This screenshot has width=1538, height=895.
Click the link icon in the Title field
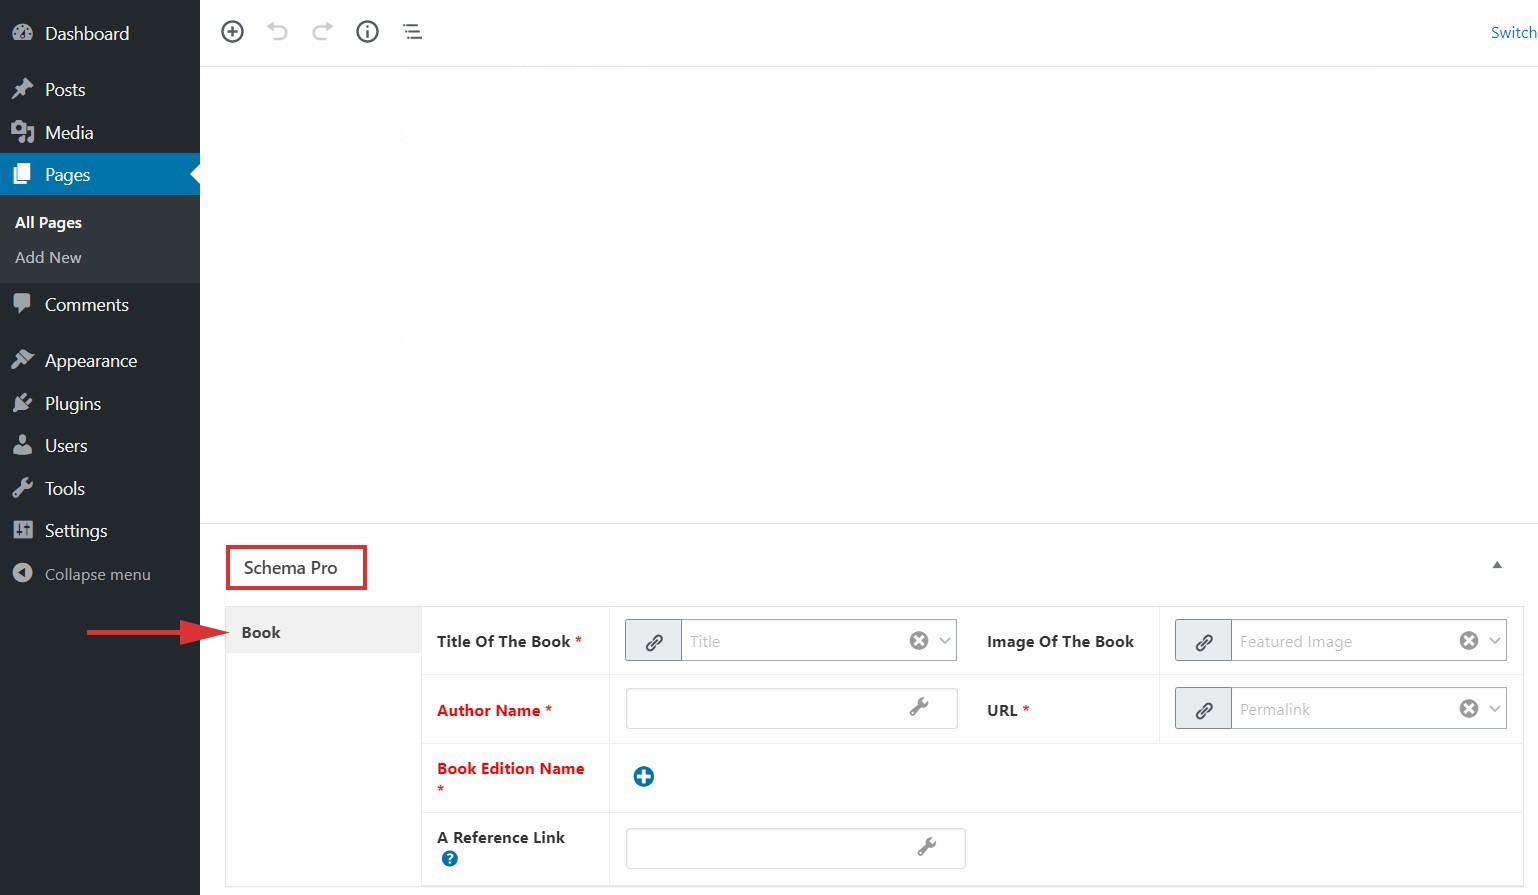[652, 640]
